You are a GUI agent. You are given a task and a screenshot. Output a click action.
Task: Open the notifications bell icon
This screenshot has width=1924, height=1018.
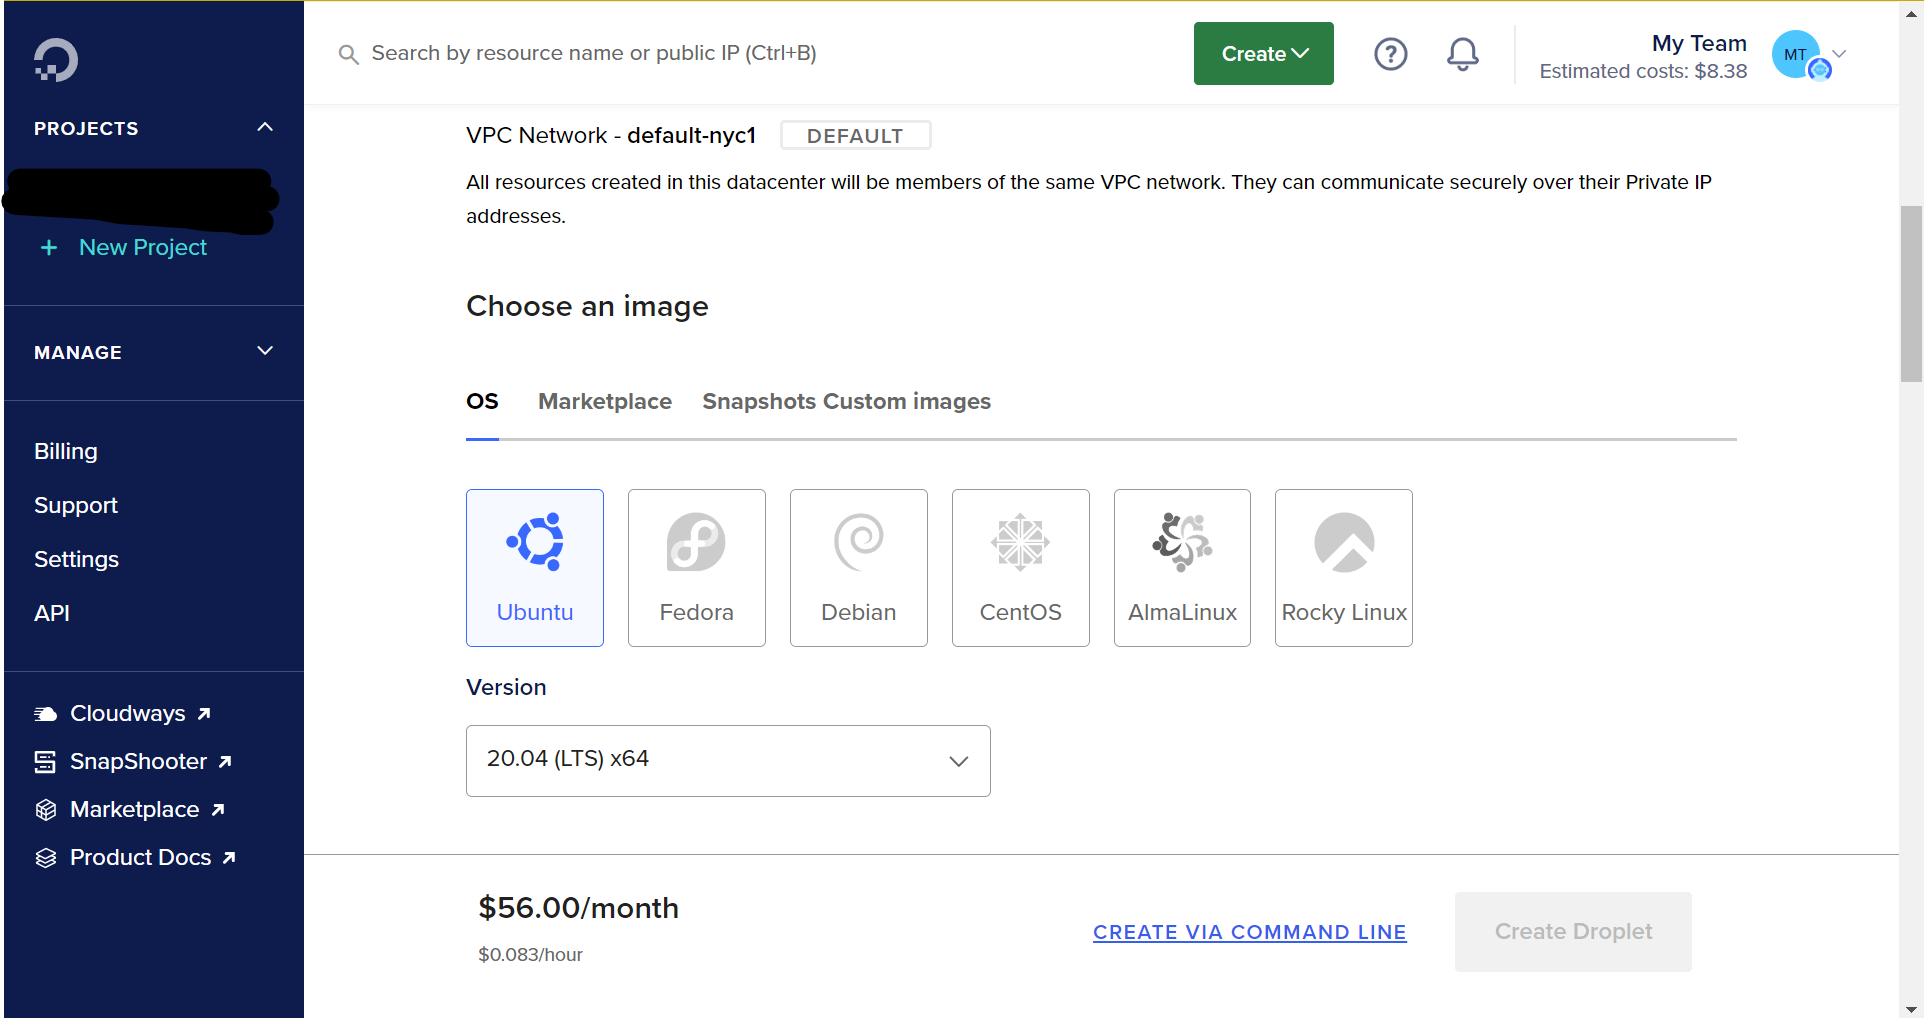pyautogui.click(x=1462, y=54)
